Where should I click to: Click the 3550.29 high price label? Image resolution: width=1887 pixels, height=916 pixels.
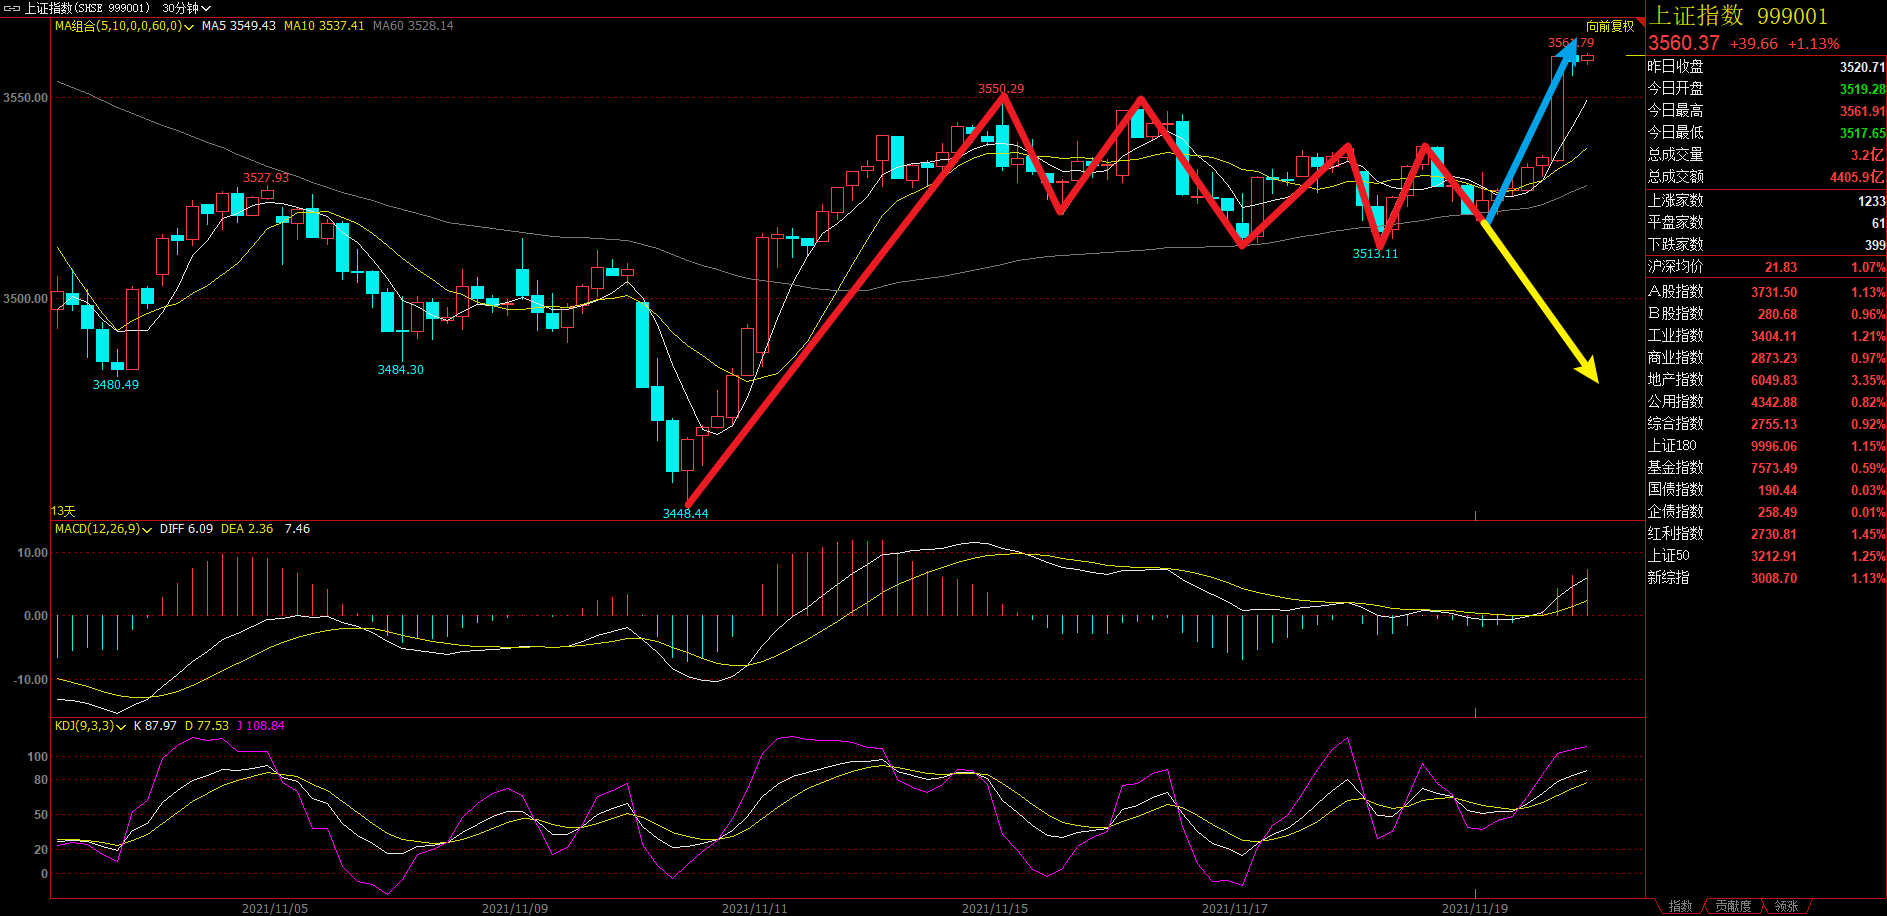coord(1000,89)
